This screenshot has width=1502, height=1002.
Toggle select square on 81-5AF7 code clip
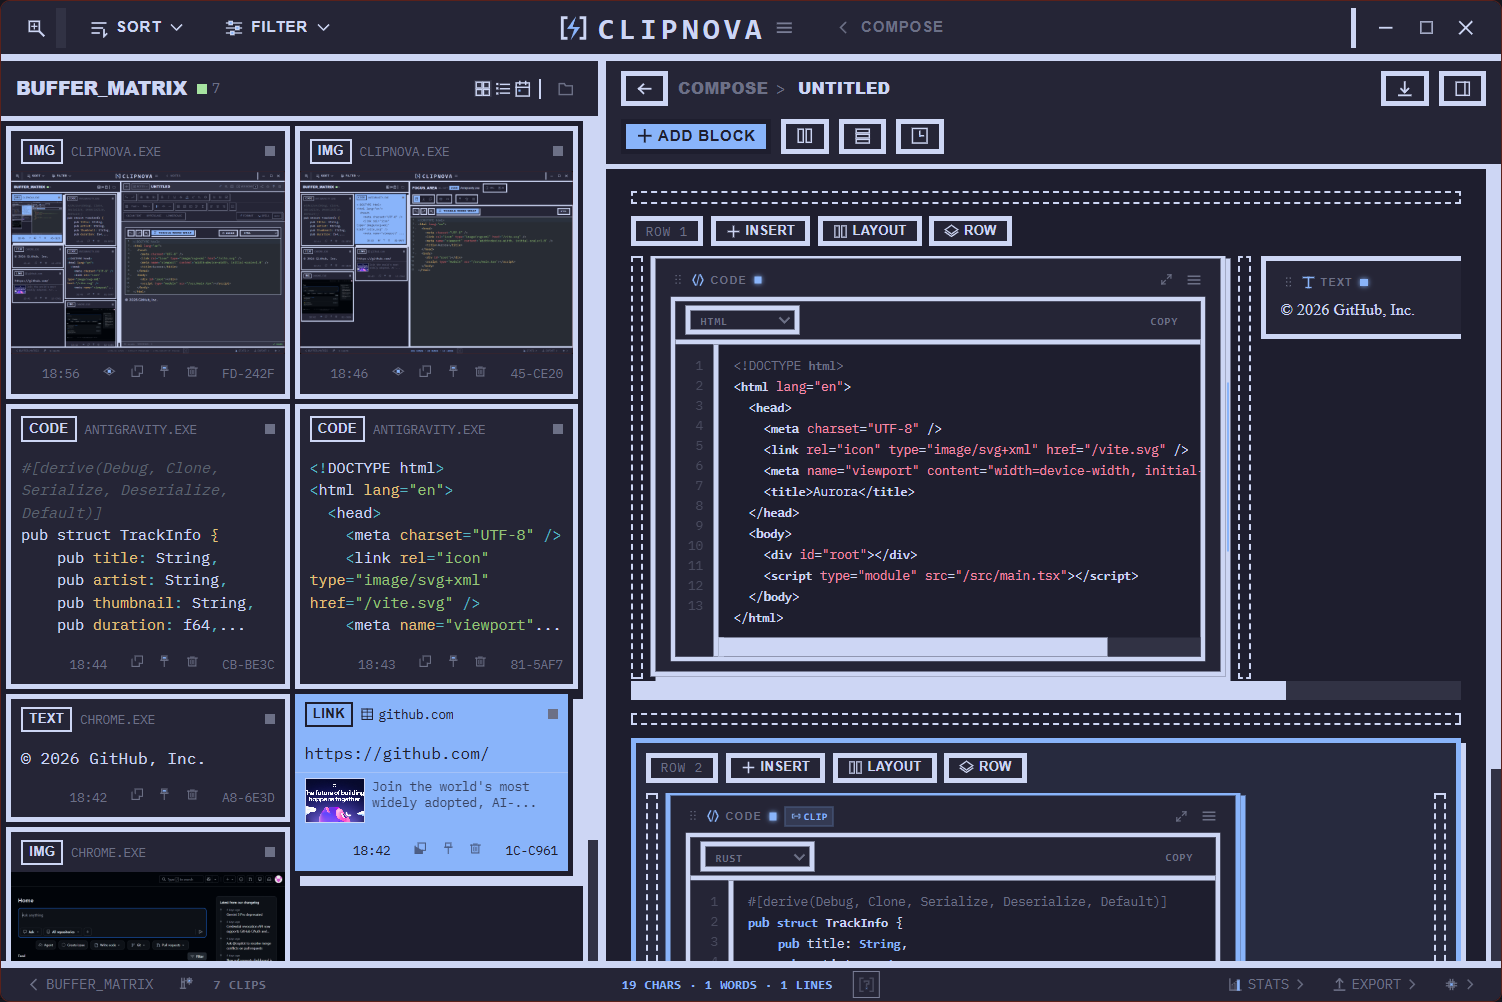(558, 429)
